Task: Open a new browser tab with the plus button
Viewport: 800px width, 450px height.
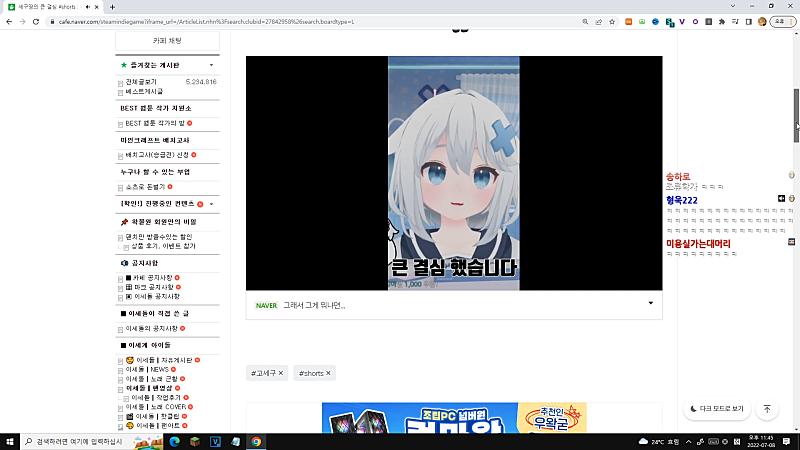Action: click(112, 7)
